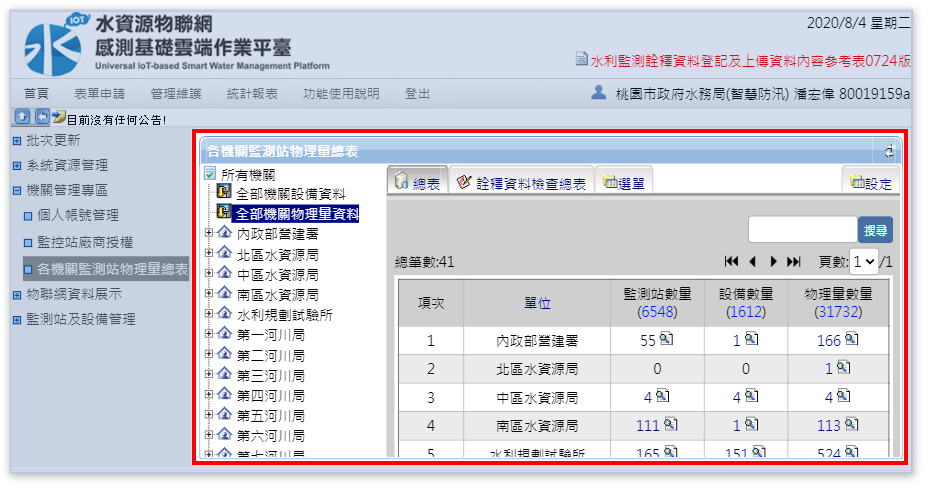The width and height of the screenshot is (929, 488).
Task: Open detail icon for 中區水資源局 device count
Action: 751,396
